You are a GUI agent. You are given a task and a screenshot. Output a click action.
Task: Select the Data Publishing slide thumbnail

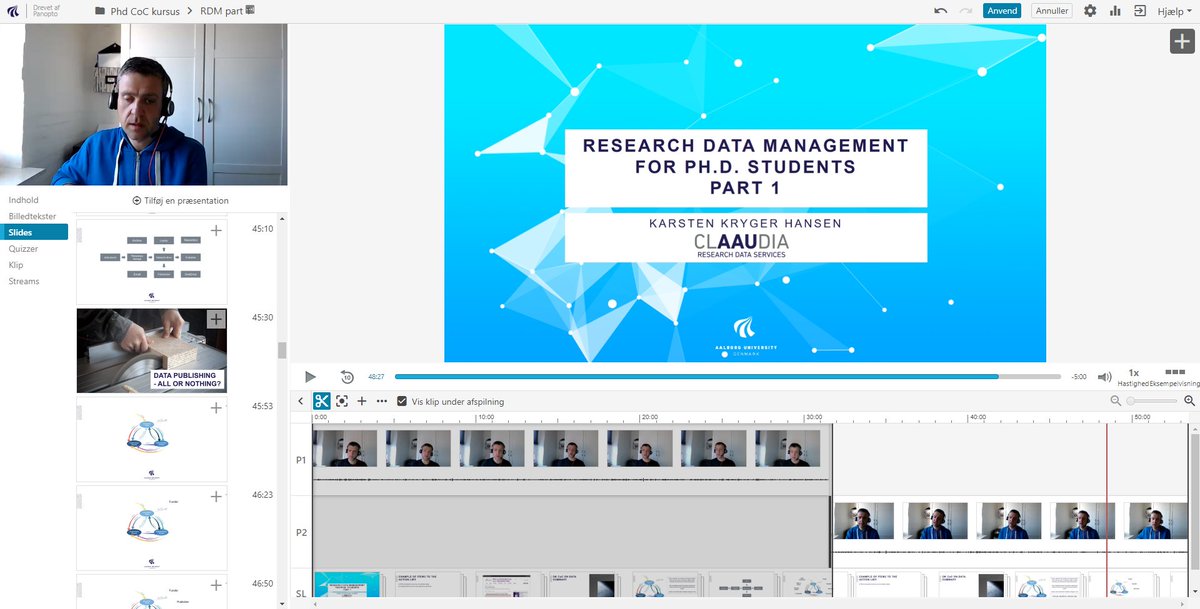coord(152,350)
